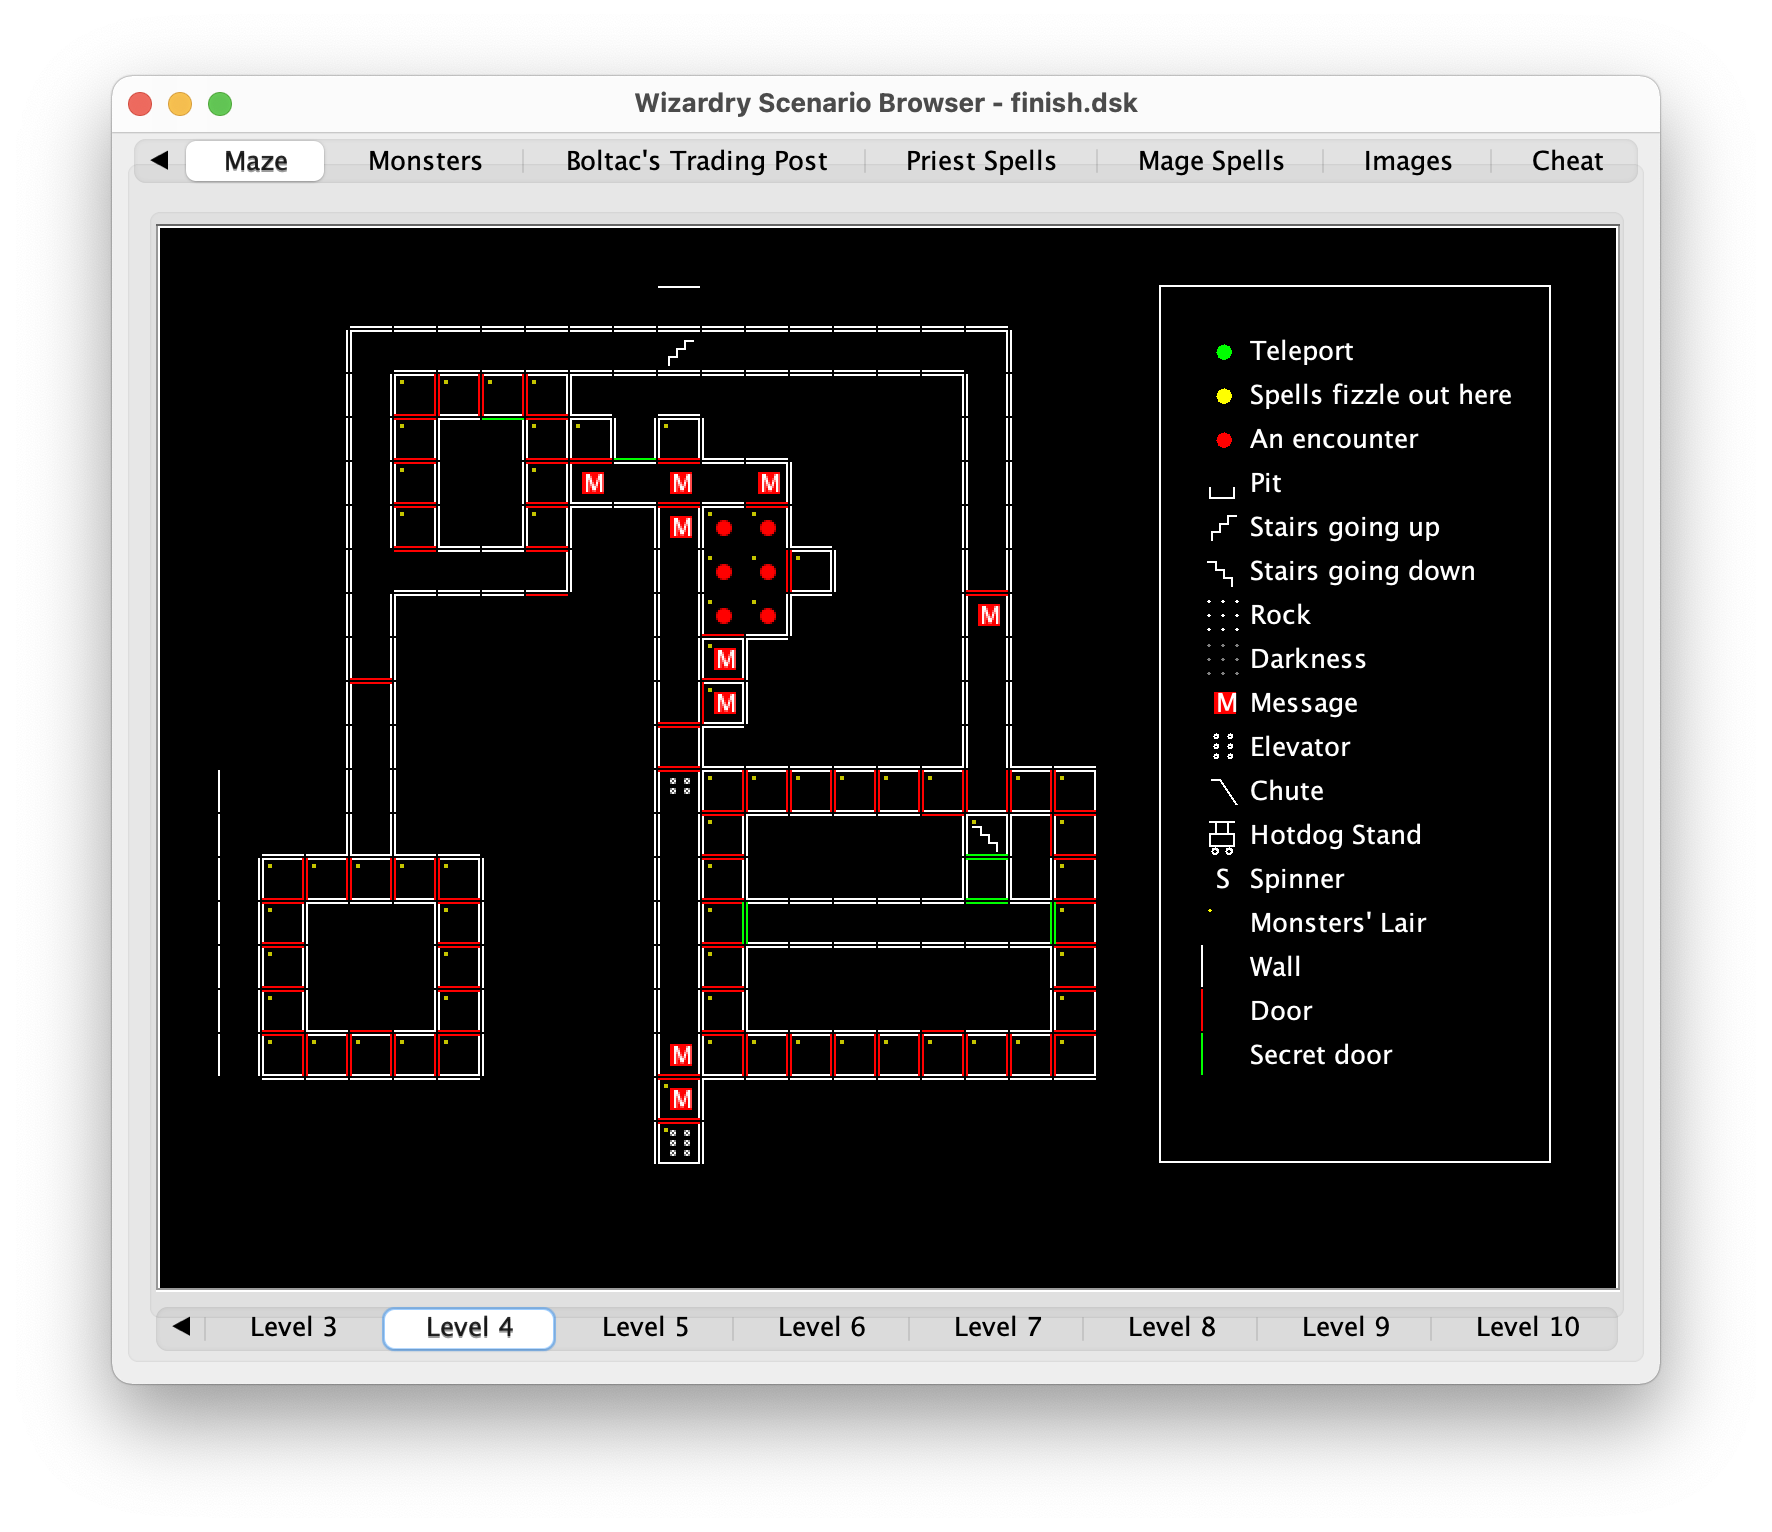Click the Message legend M icon
The width and height of the screenshot is (1772, 1532).
(x=1225, y=703)
